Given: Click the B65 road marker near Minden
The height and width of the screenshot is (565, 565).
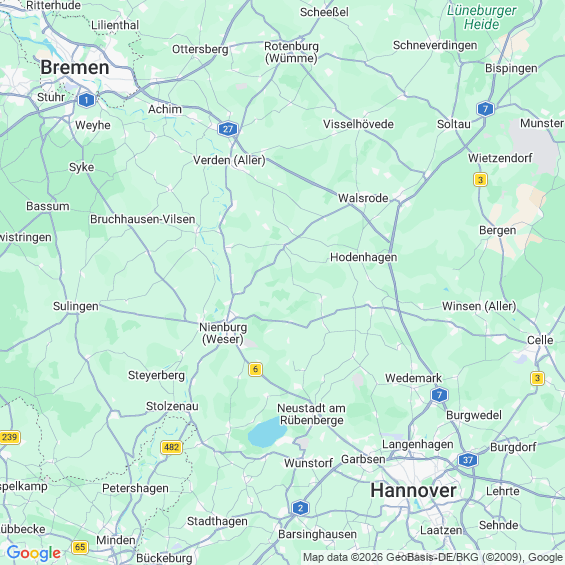Looking at the screenshot, I should pyautogui.click(x=80, y=547).
